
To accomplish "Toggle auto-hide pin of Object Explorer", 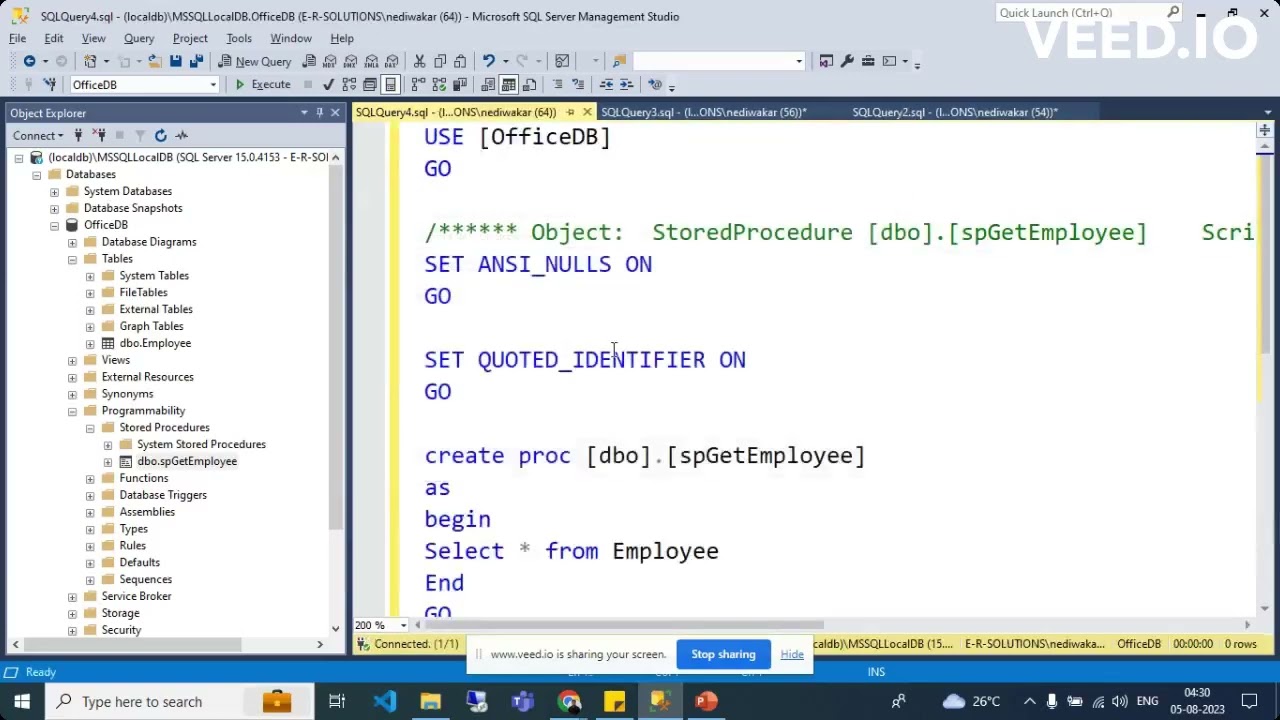I will [319, 113].
